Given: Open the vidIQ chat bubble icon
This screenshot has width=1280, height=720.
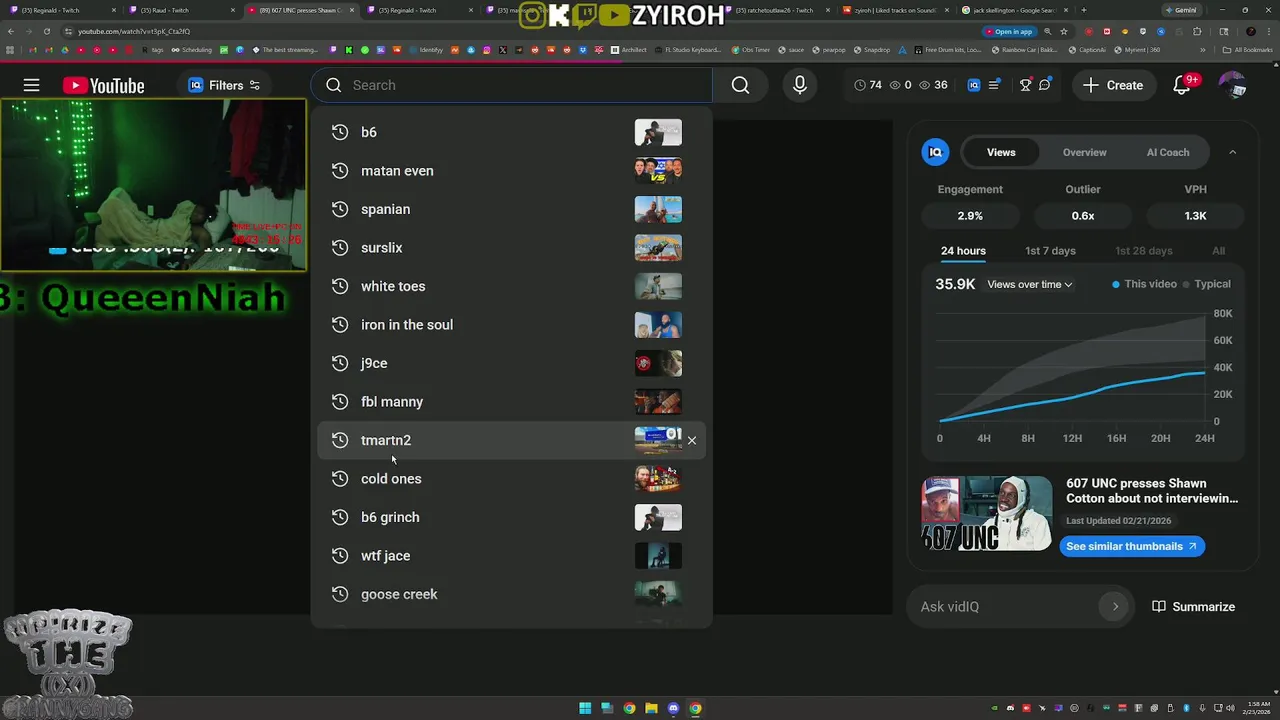Looking at the screenshot, I should tap(1044, 85).
